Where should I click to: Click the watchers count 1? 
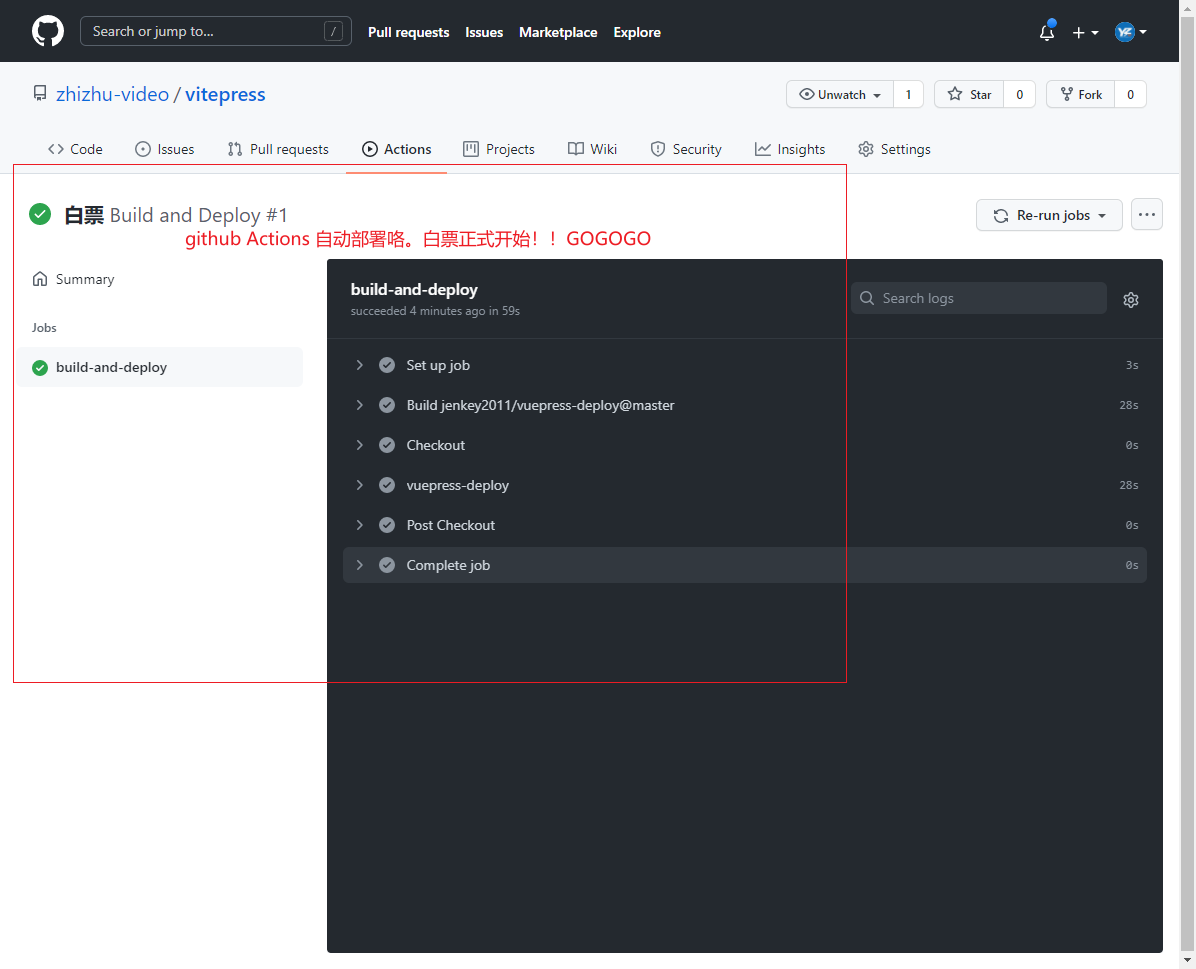point(908,95)
